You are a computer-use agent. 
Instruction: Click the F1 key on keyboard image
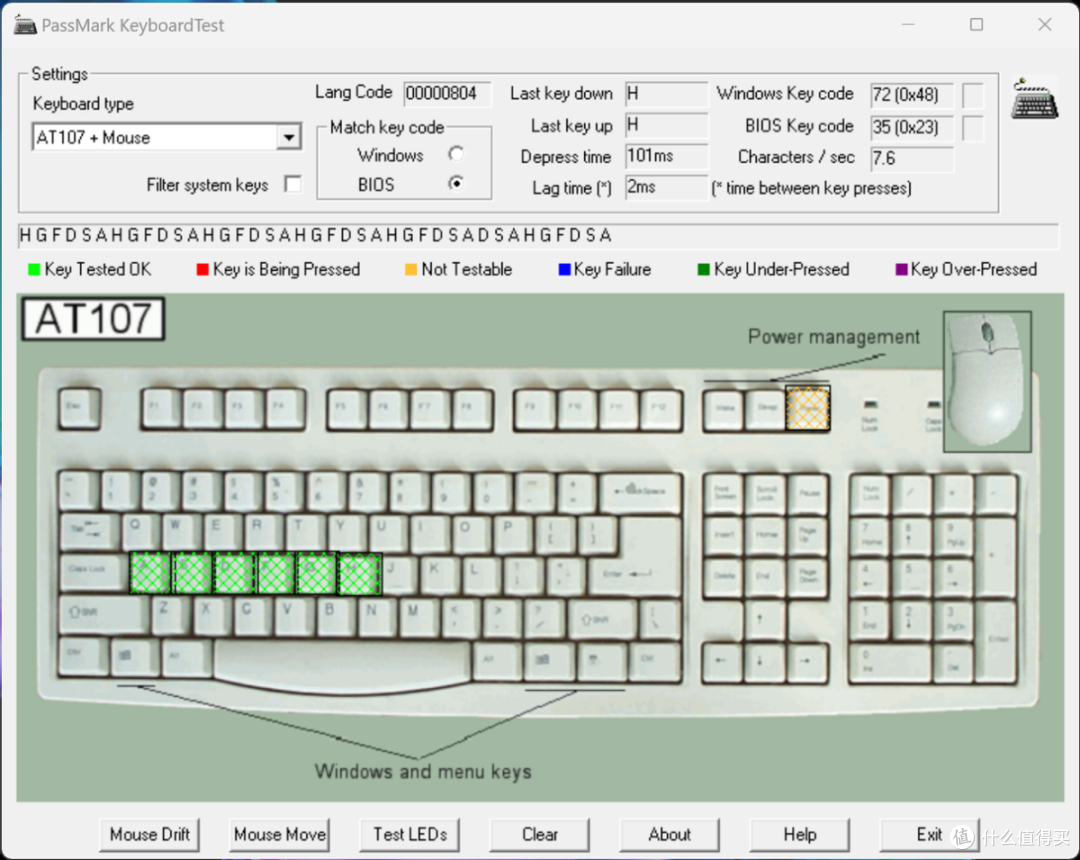coord(160,409)
